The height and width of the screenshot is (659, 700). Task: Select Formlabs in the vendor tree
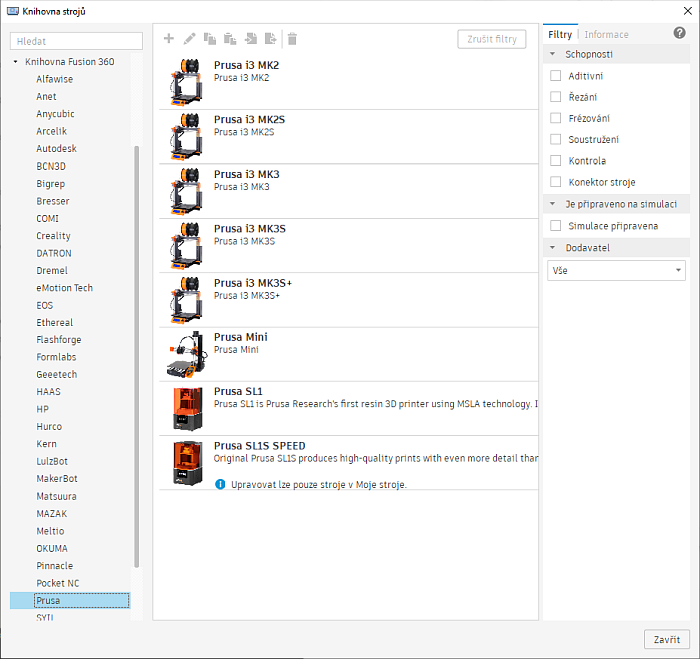point(56,357)
